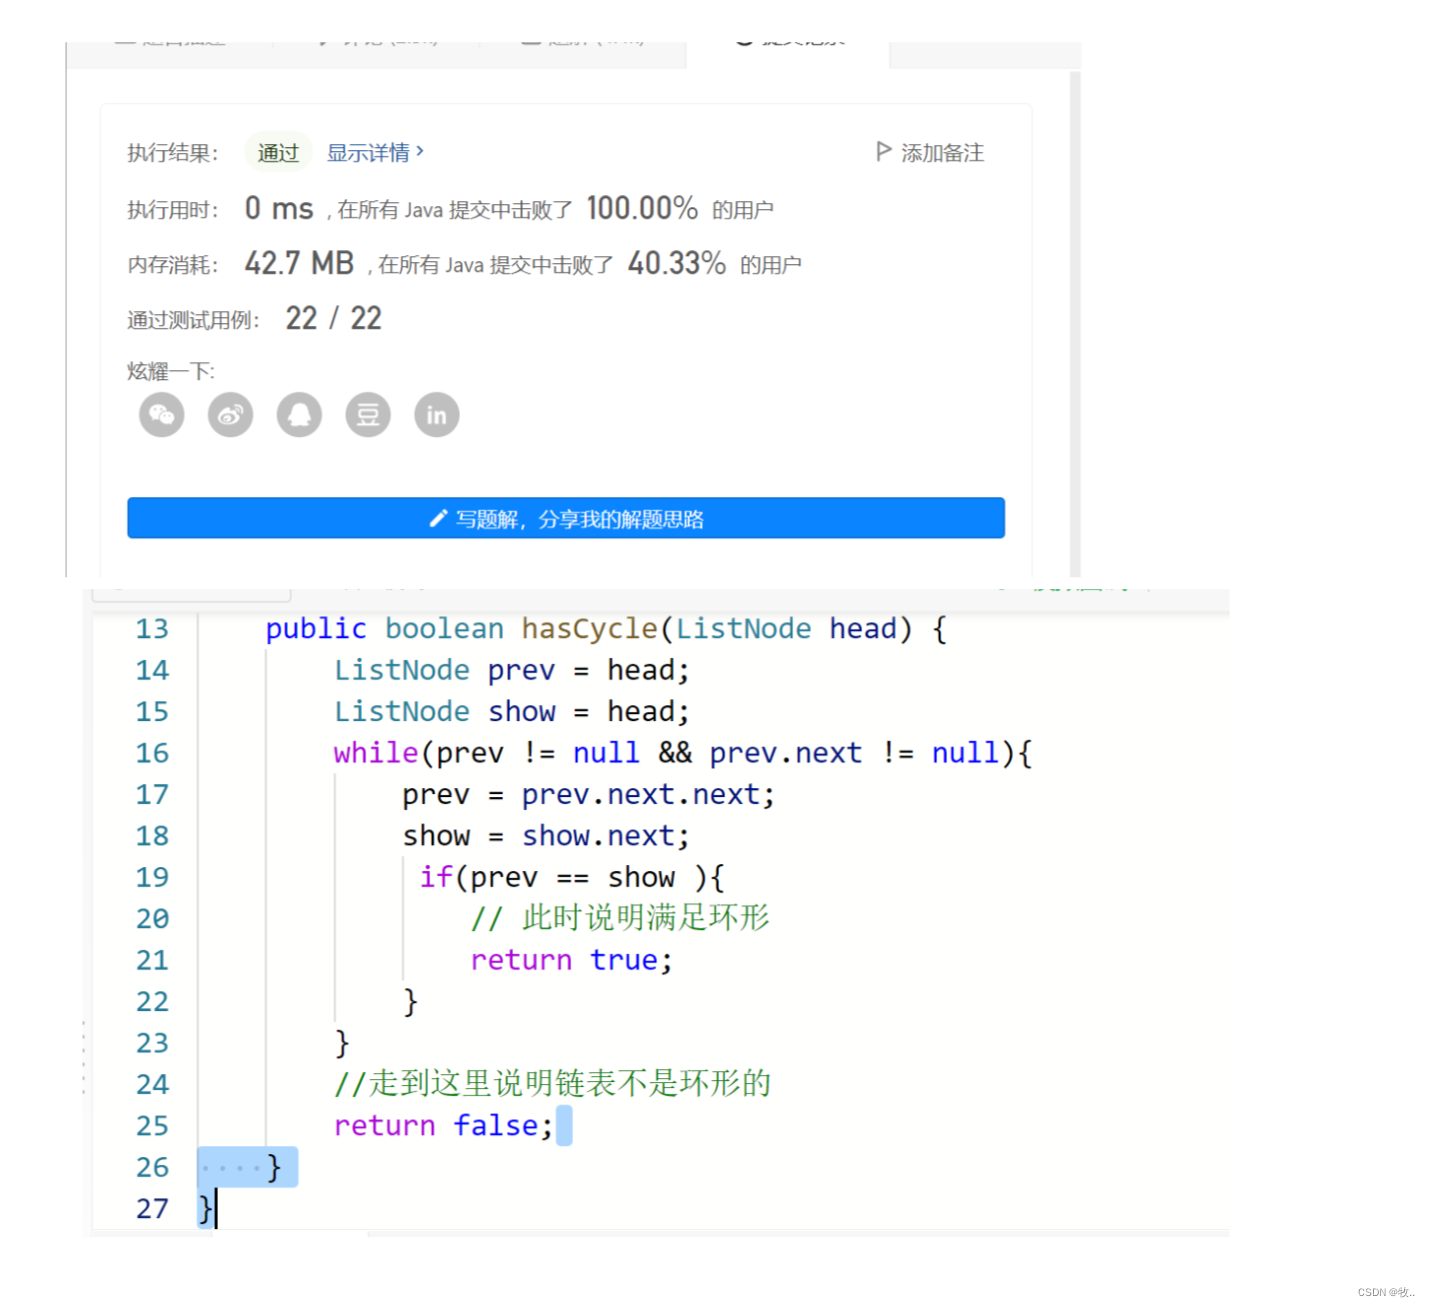
Task: Click line number 16 in code editor
Action: [152, 753]
